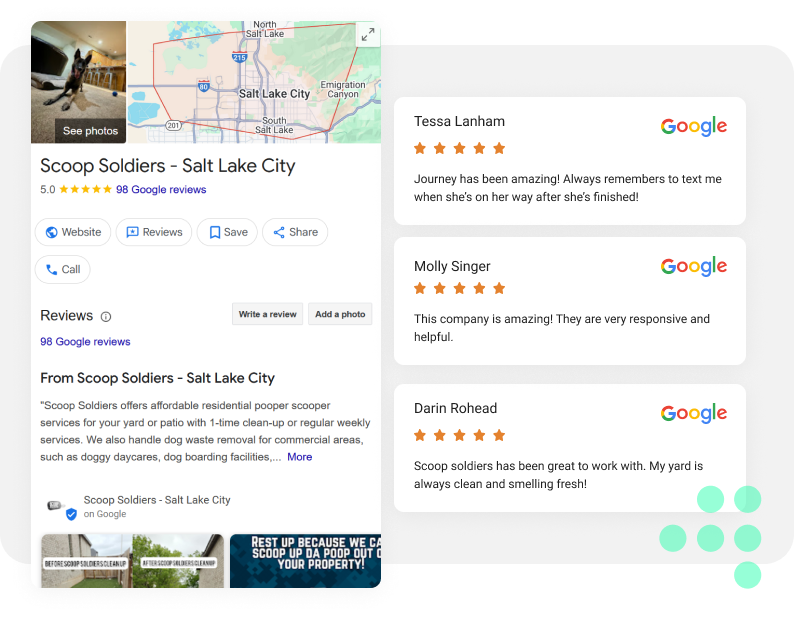Click Write a review button
Image resolution: width=794 pixels, height=617 pixels.
(x=267, y=314)
